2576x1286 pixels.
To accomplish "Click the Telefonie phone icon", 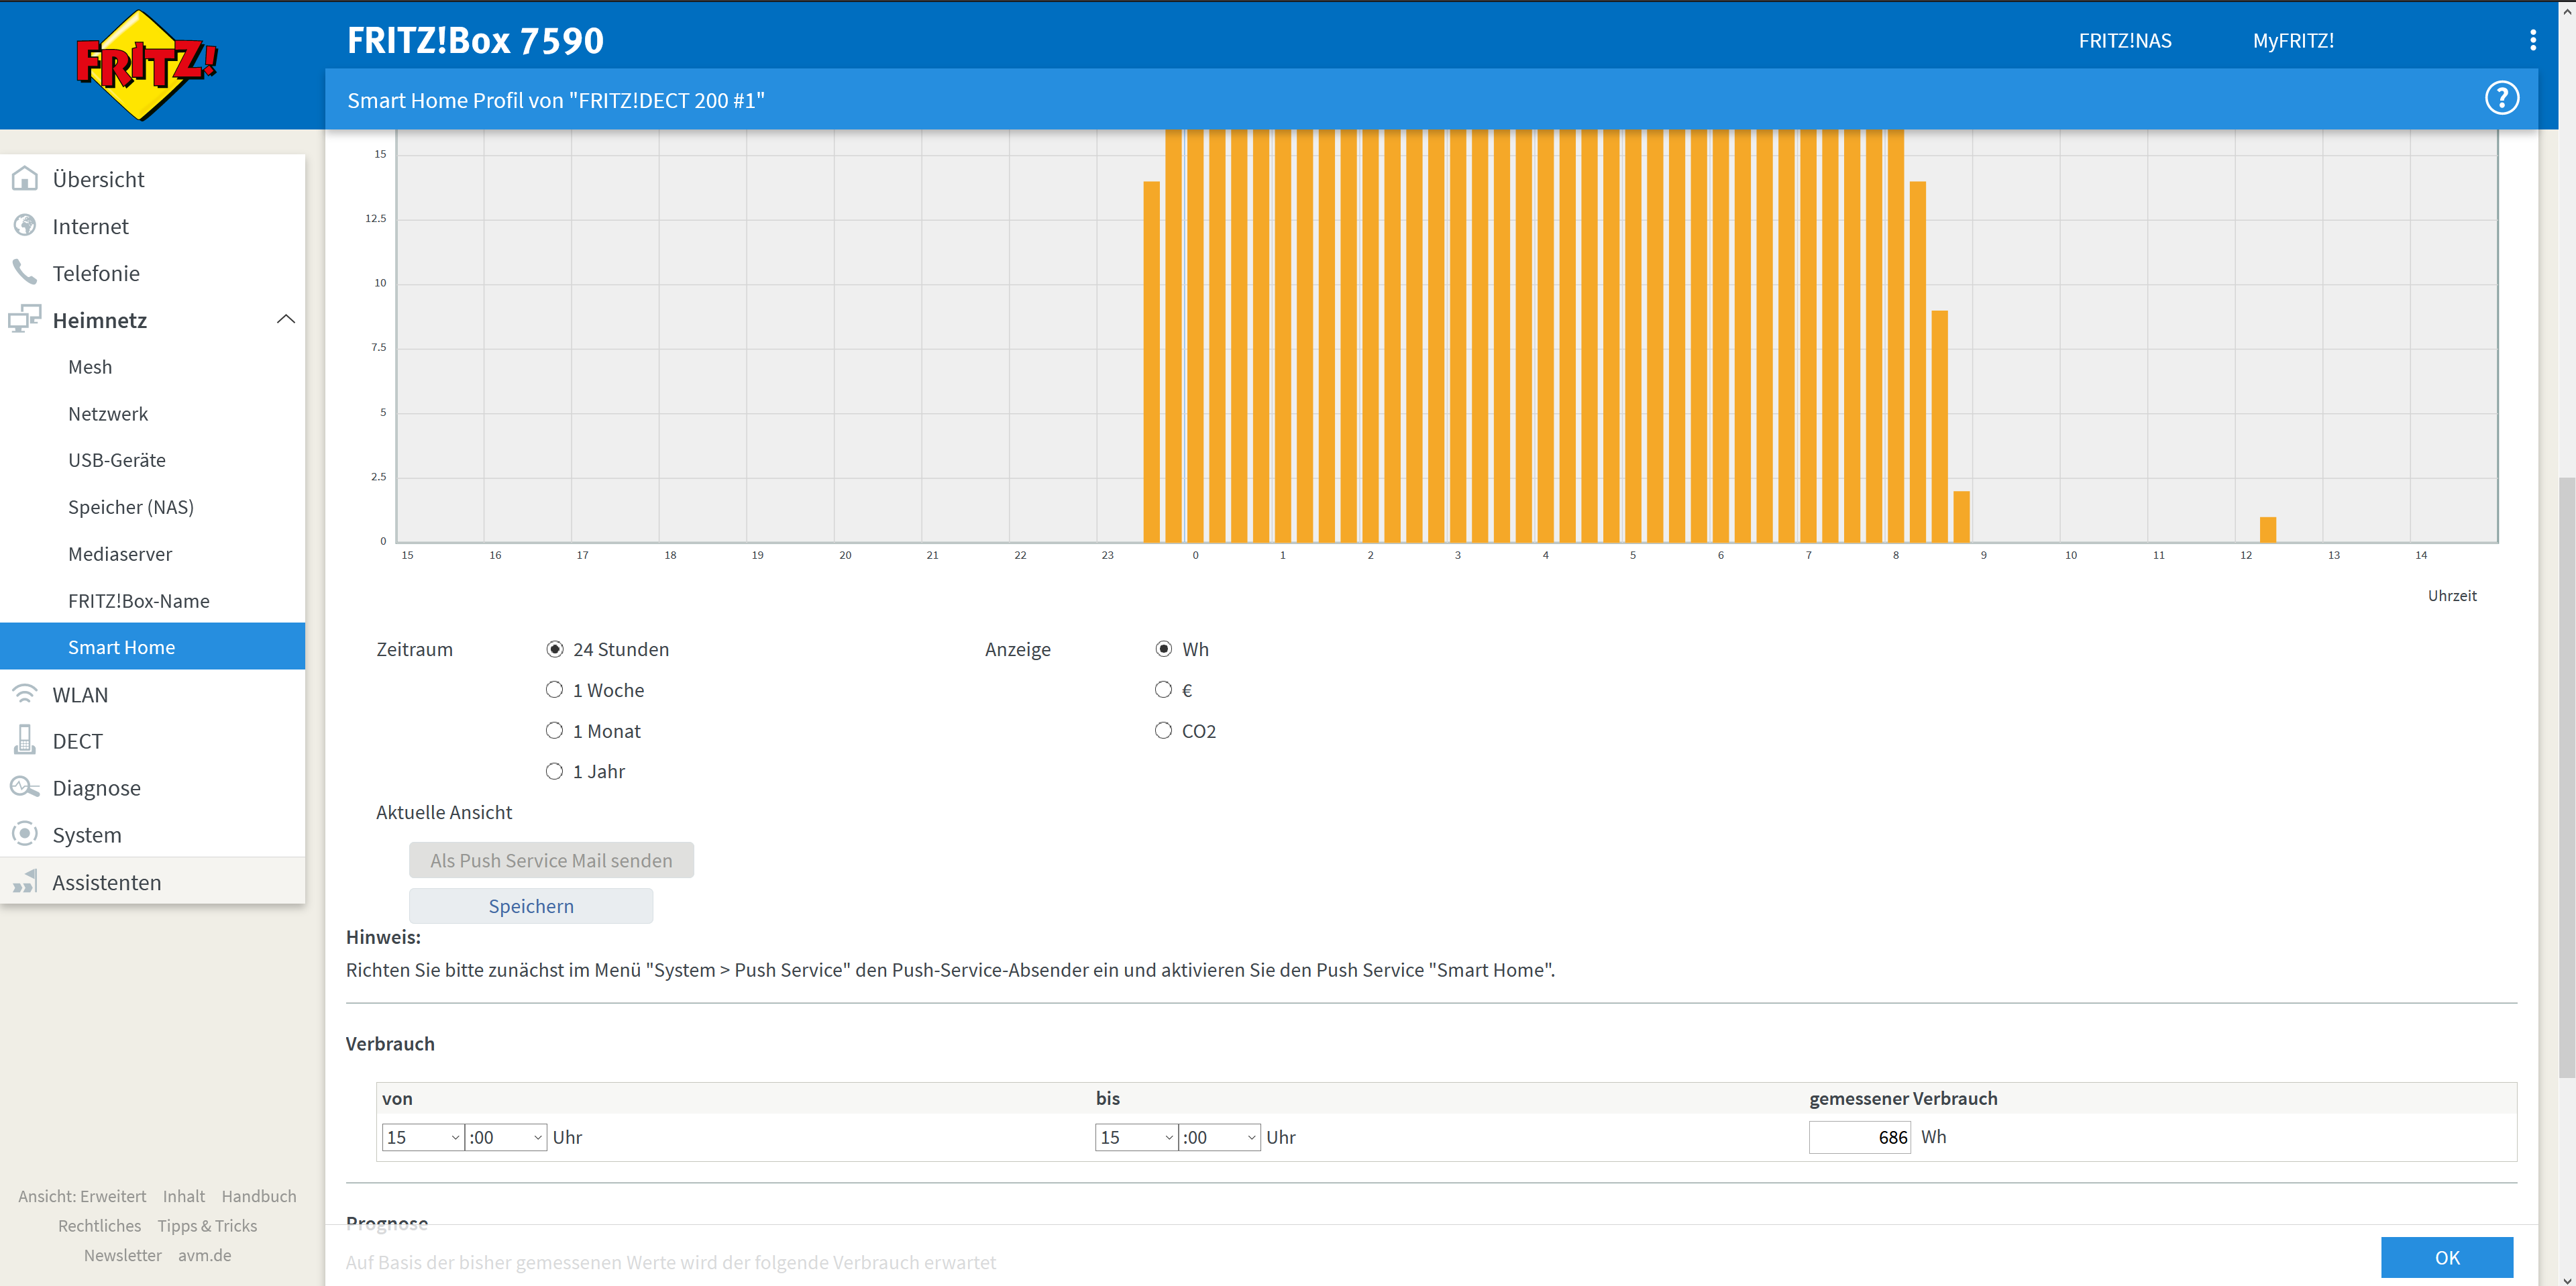I will point(25,272).
